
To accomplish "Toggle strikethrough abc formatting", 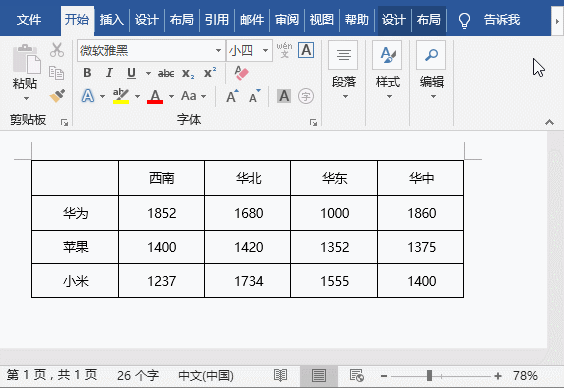I will (166, 73).
